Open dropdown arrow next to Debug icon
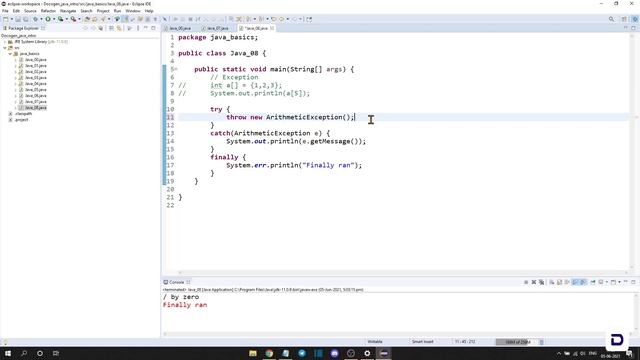Screen dimensions: 640x360 click(41, 19)
